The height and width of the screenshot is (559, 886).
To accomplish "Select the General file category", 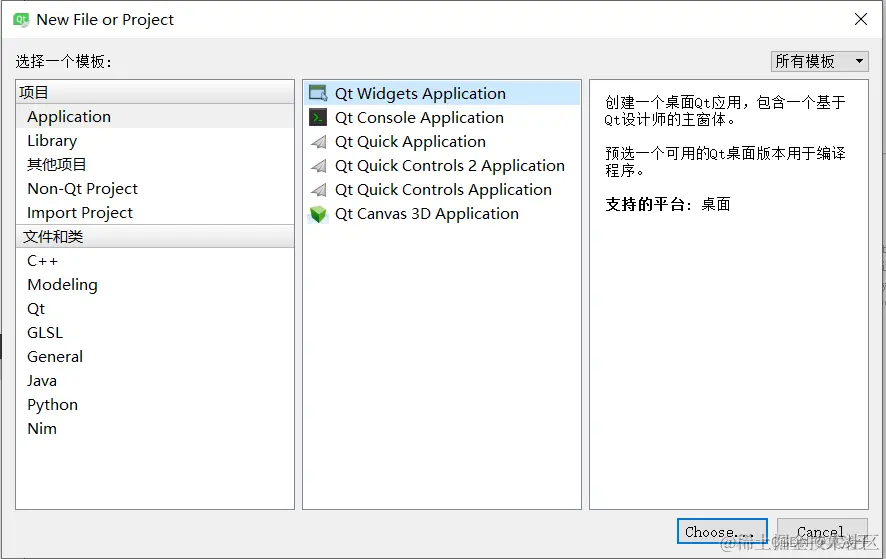I will pyautogui.click(x=155, y=357).
